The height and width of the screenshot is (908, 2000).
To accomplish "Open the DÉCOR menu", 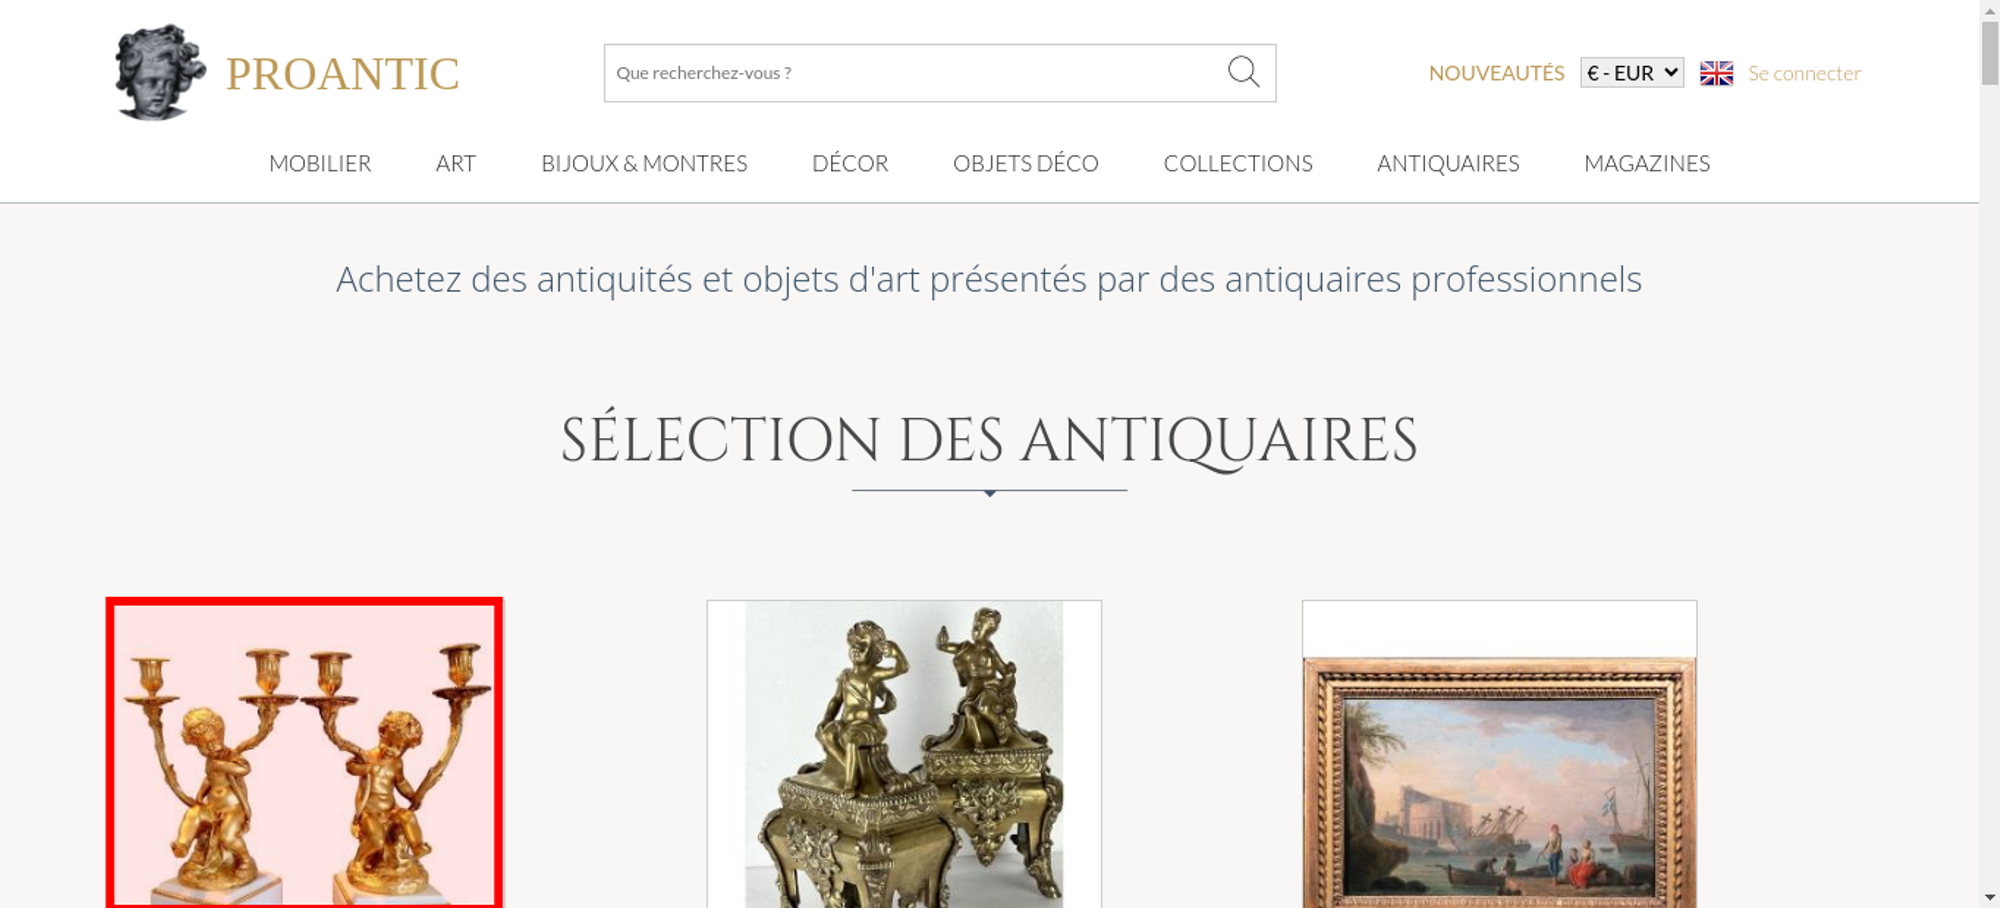I will pos(850,163).
